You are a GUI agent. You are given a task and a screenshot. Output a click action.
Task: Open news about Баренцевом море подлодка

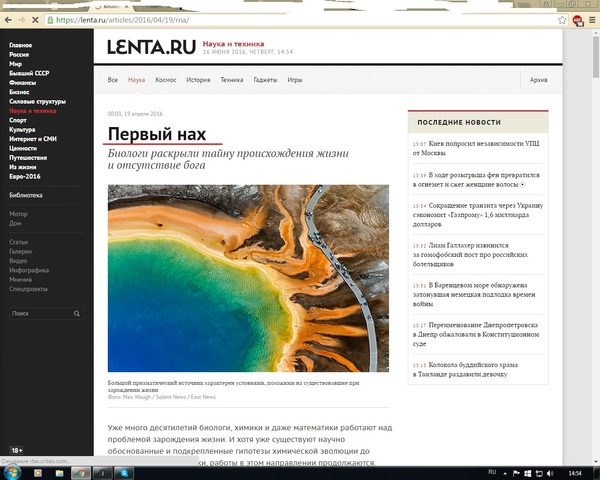[x=474, y=294]
